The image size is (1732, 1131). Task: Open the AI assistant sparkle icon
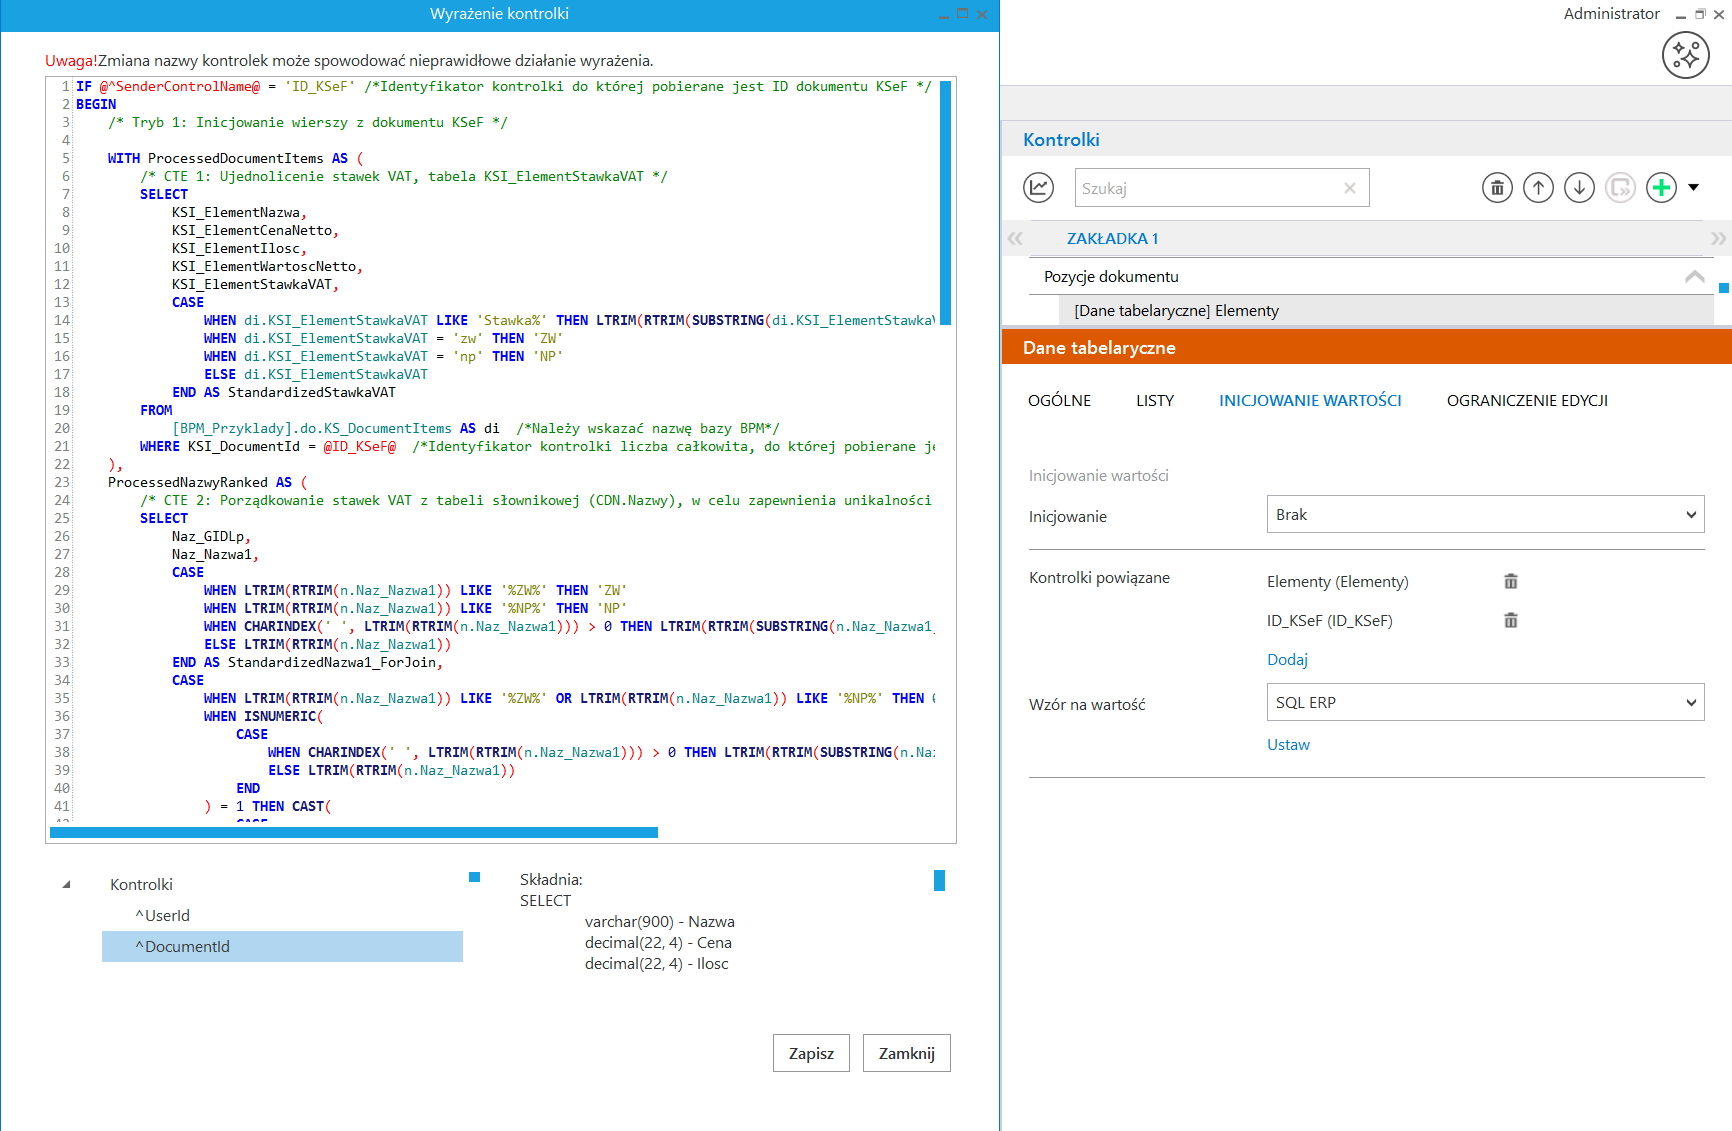click(1685, 55)
